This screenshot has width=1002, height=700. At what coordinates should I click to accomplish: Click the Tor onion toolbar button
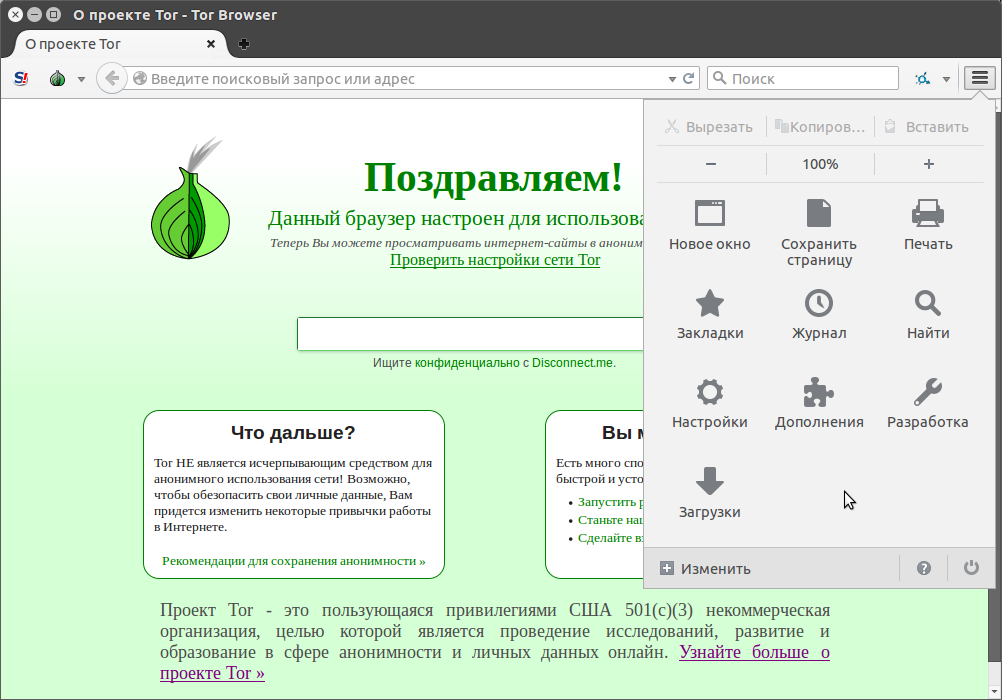tap(58, 79)
